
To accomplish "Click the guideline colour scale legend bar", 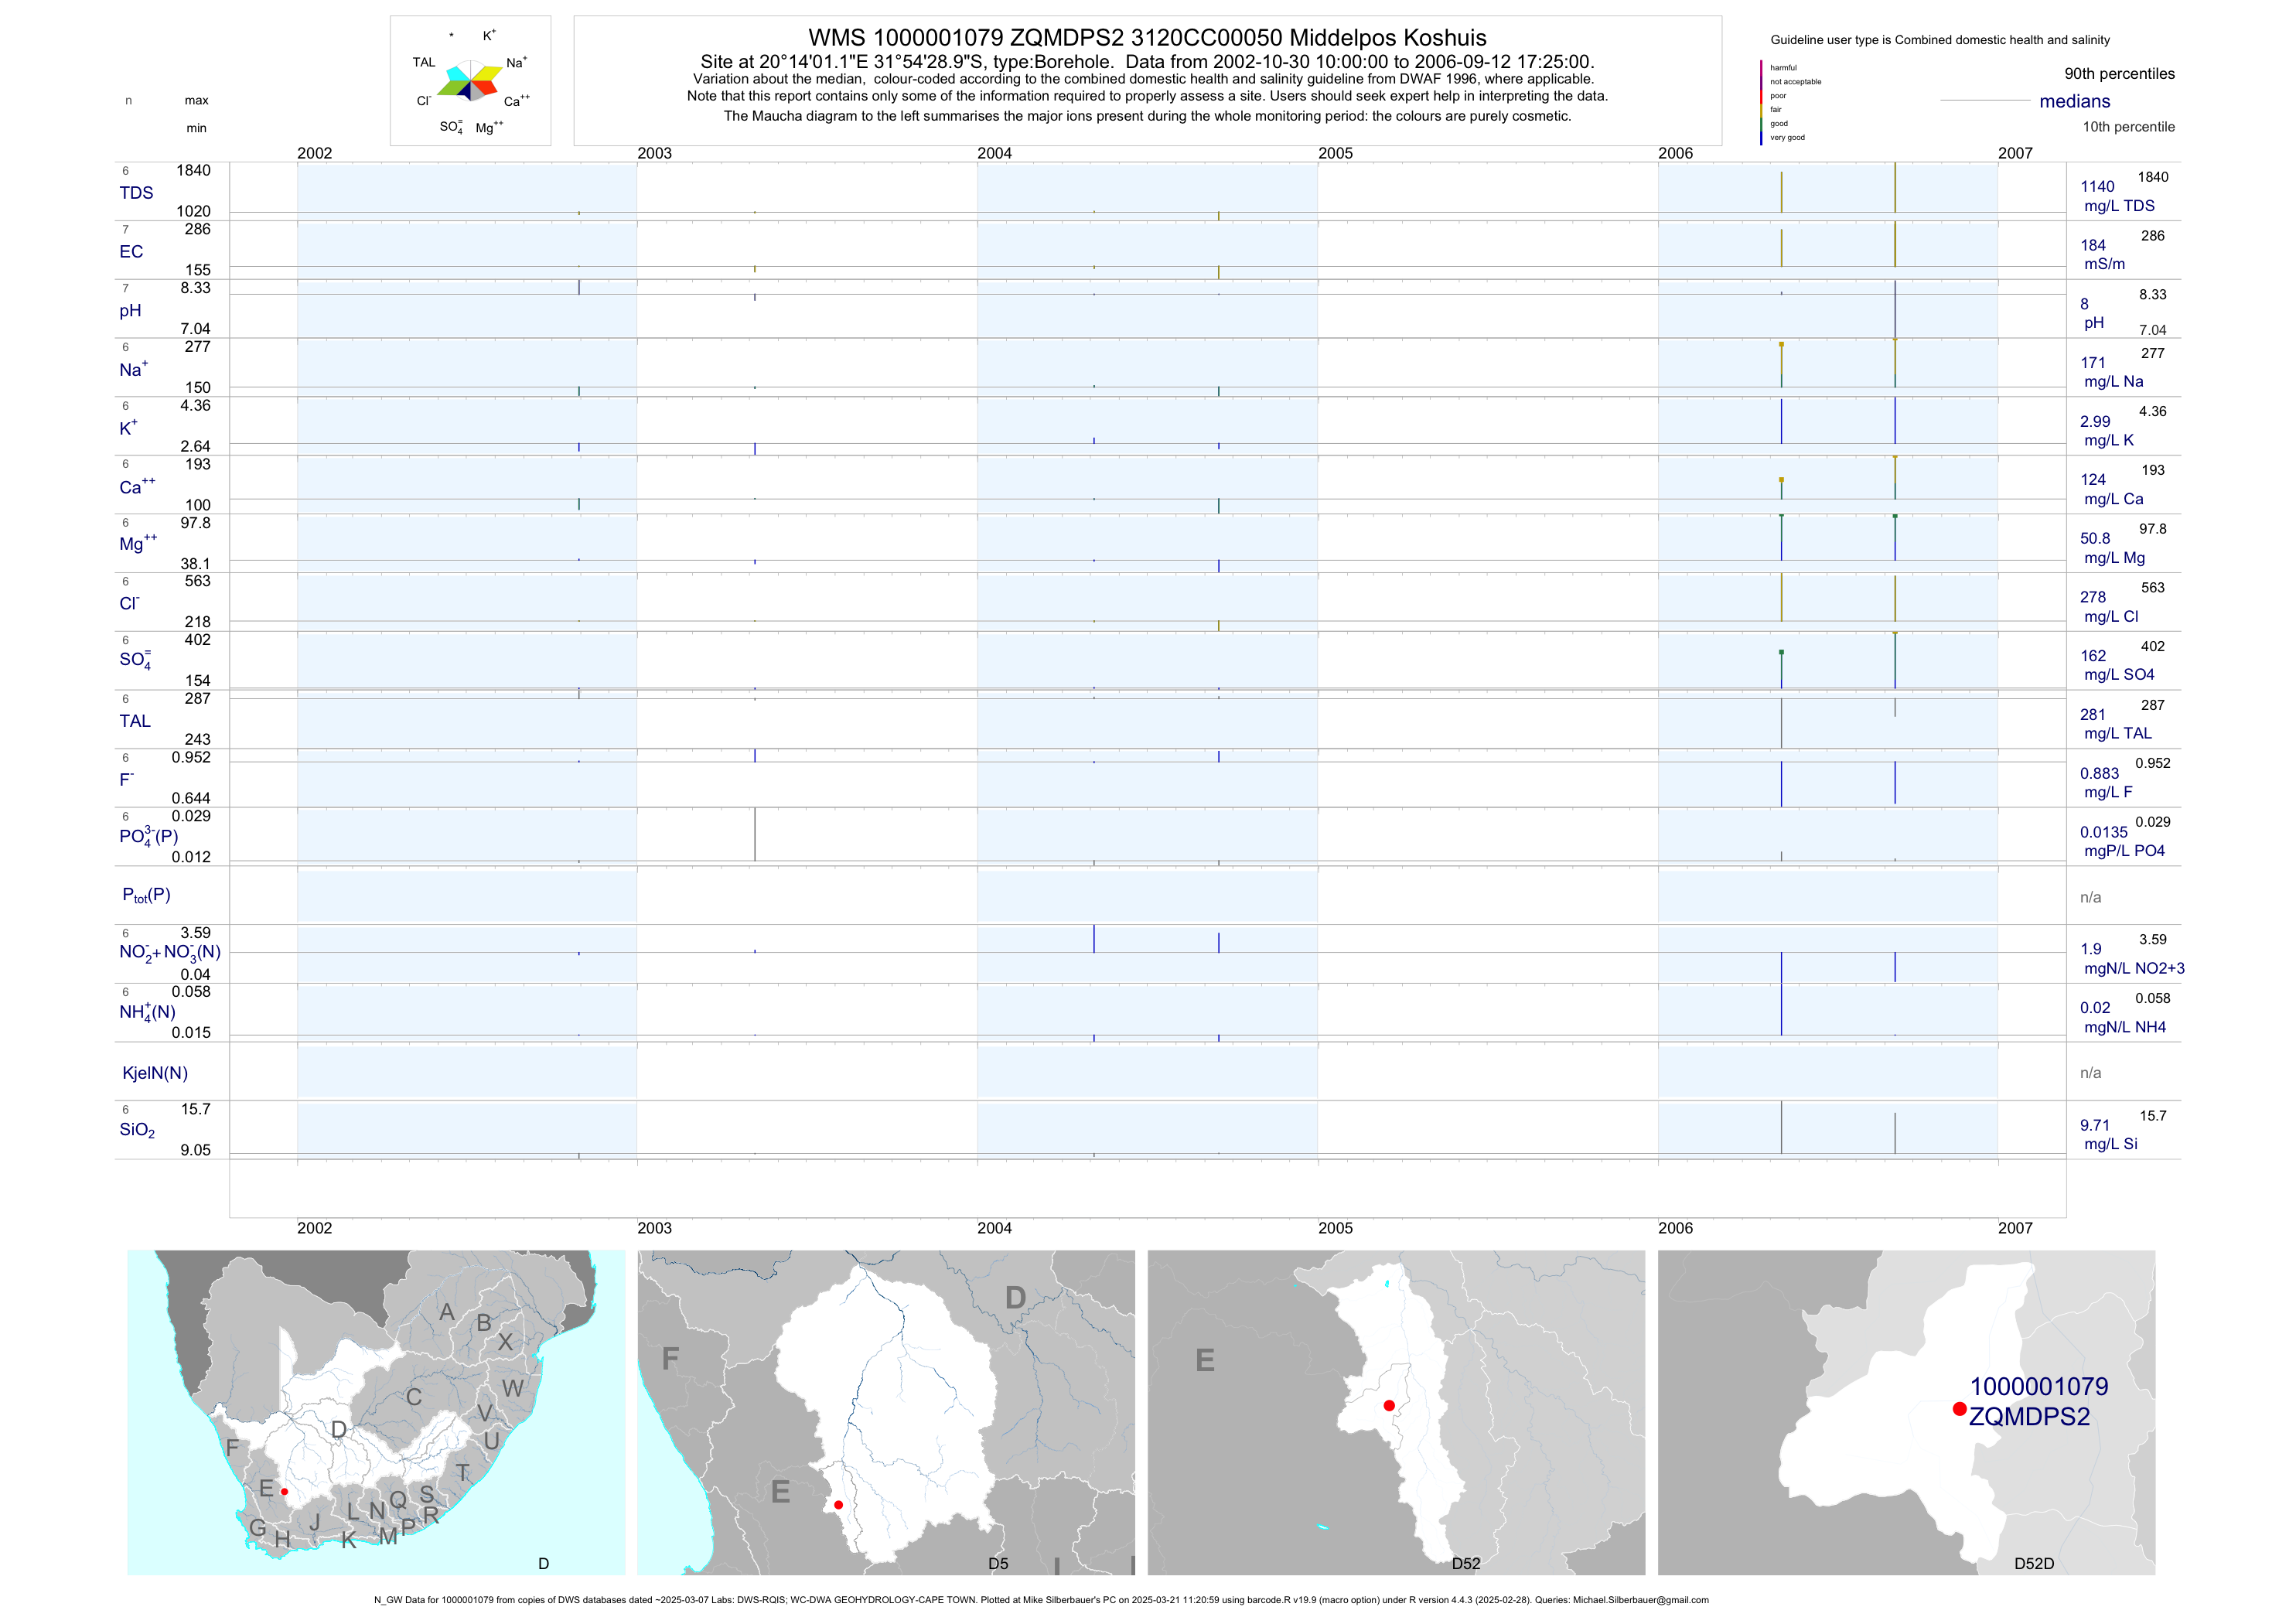I will click(x=1761, y=103).
